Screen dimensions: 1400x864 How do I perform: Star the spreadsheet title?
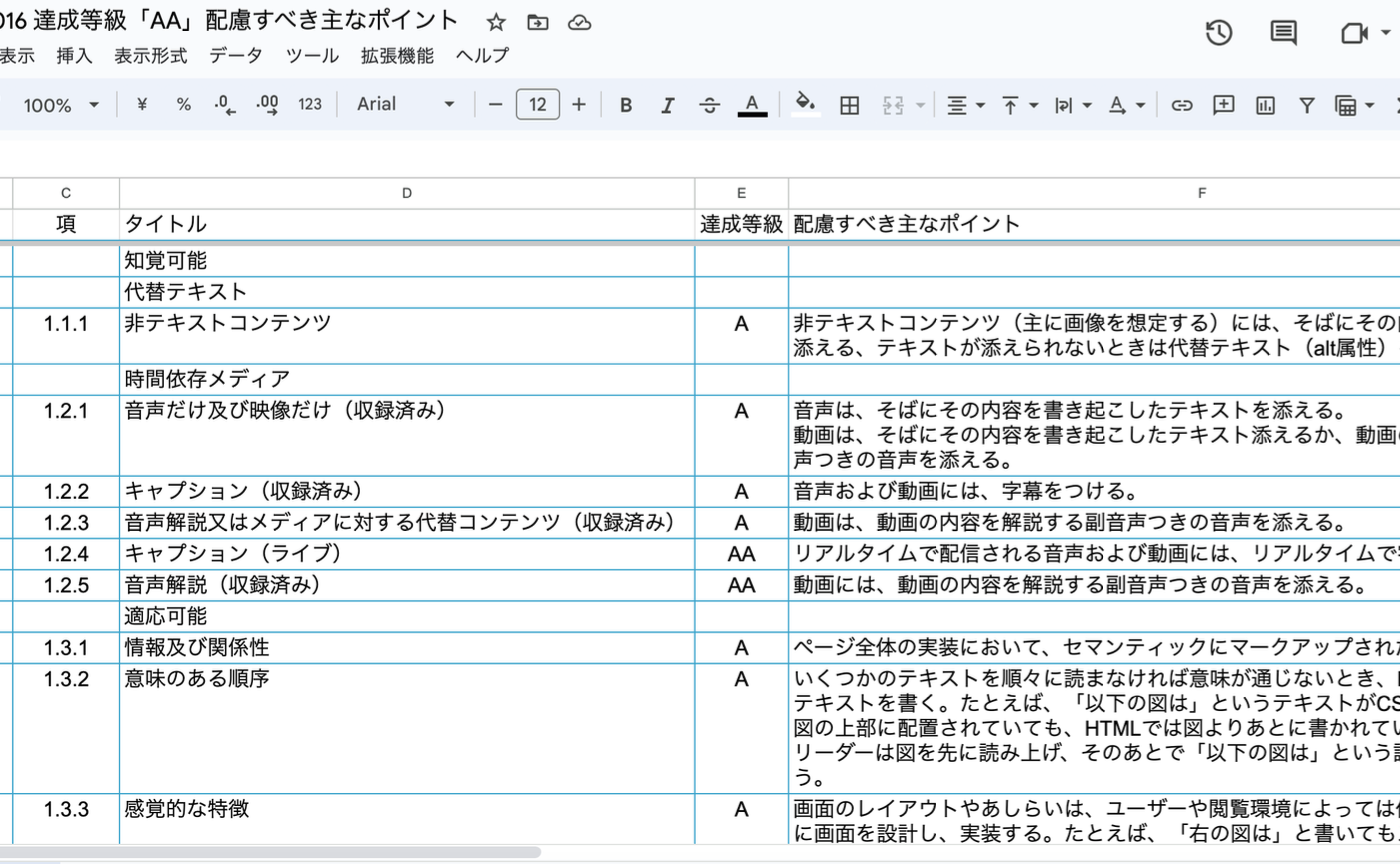(496, 22)
